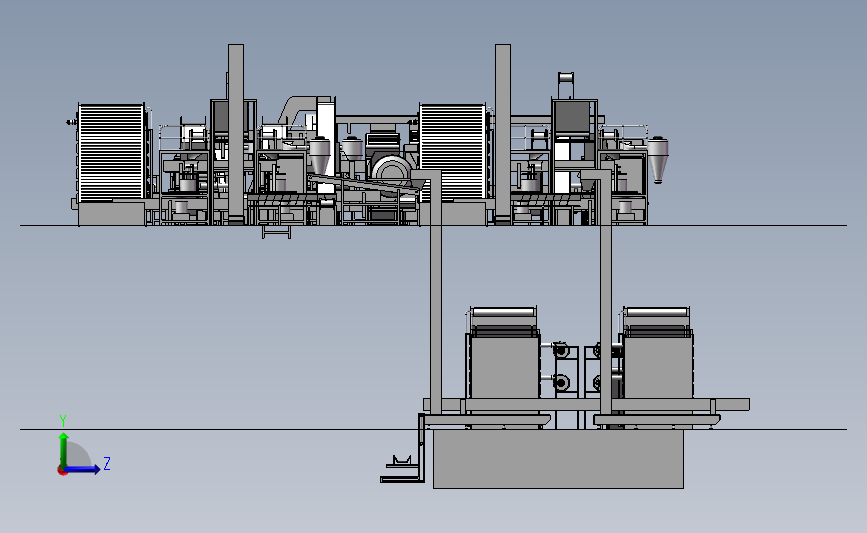Click the red origin ball of the triad

point(62,471)
